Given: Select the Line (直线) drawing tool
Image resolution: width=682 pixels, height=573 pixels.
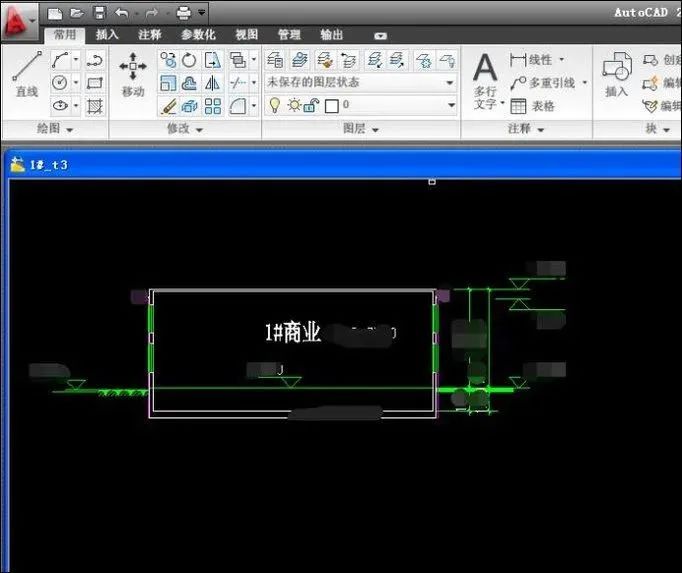Looking at the screenshot, I should 27,73.
